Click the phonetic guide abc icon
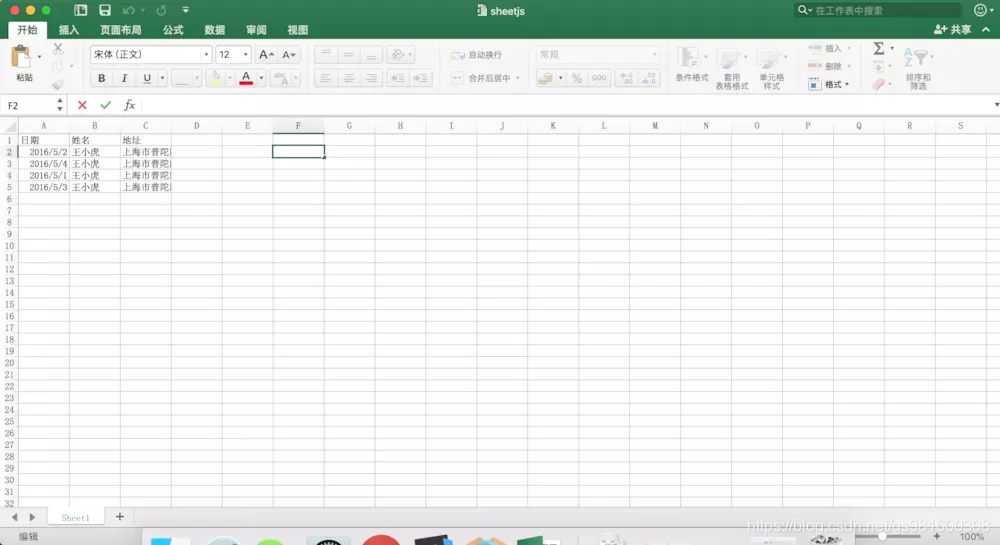Image resolution: width=1000 pixels, height=545 pixels. tap(281, 78)
